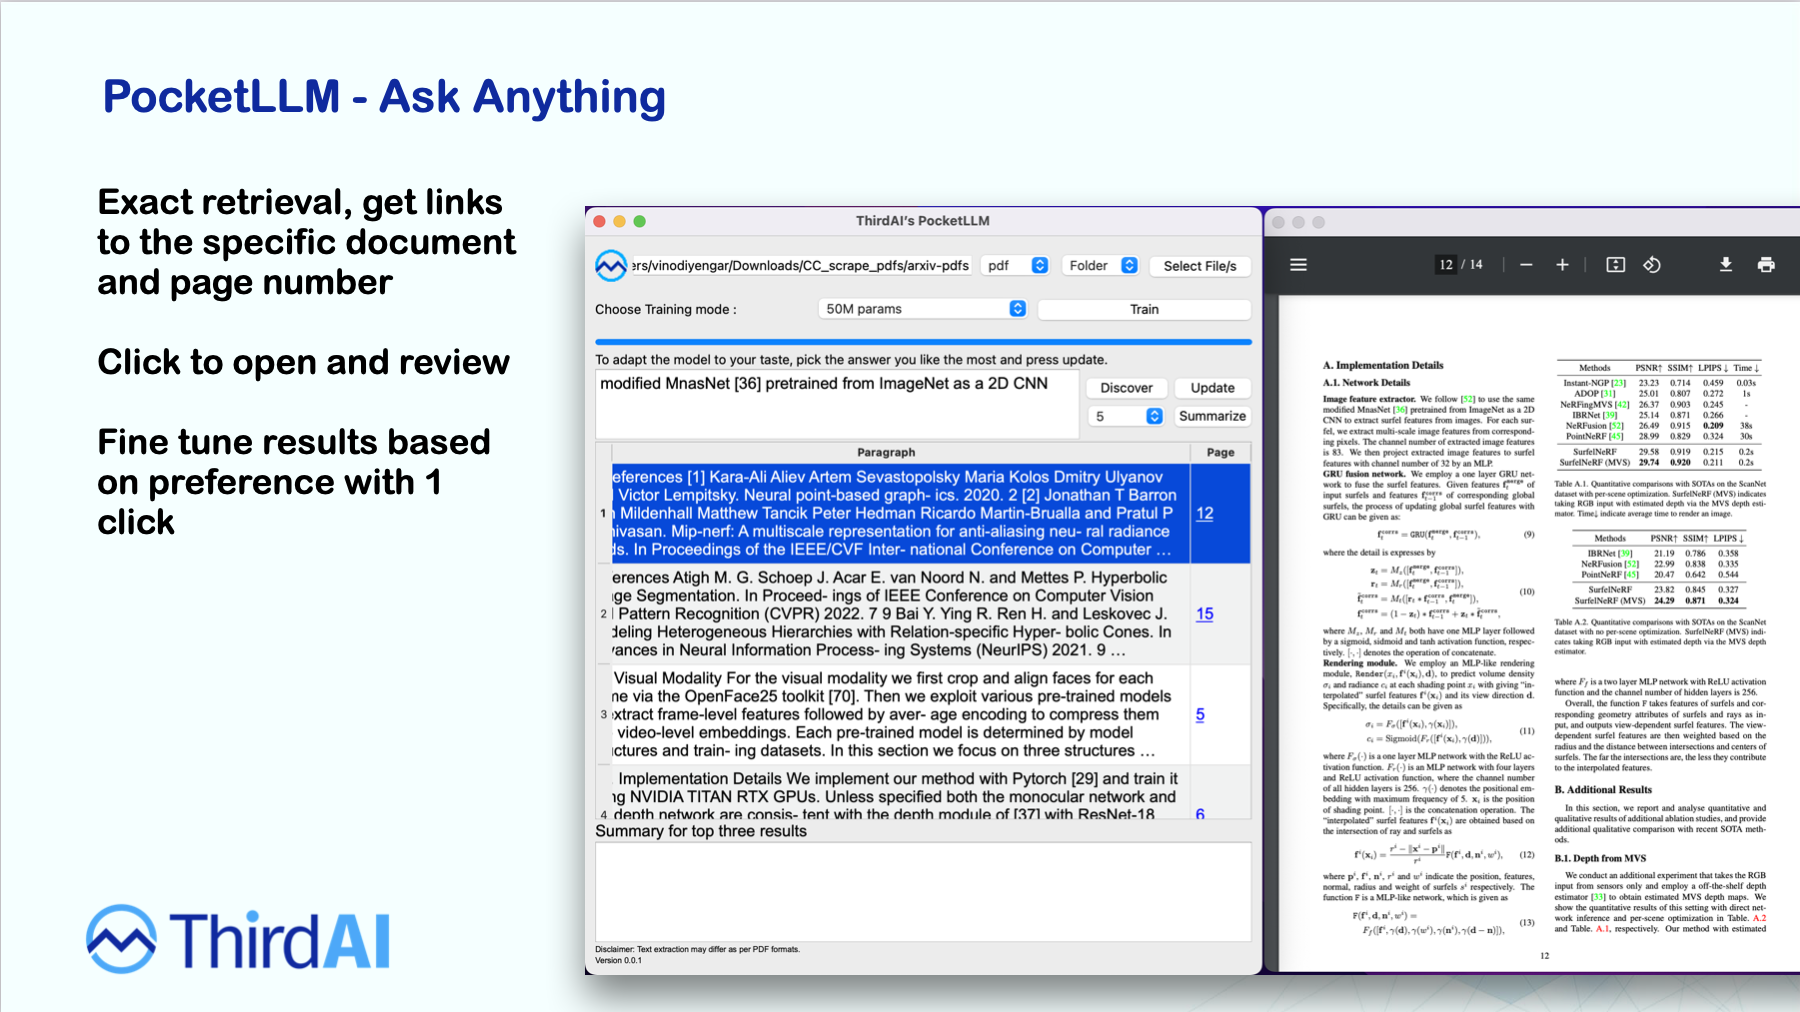The image size is (1800, 1012).
Task: Click the summary text area for top results
Action: click(x=923, y=892)
